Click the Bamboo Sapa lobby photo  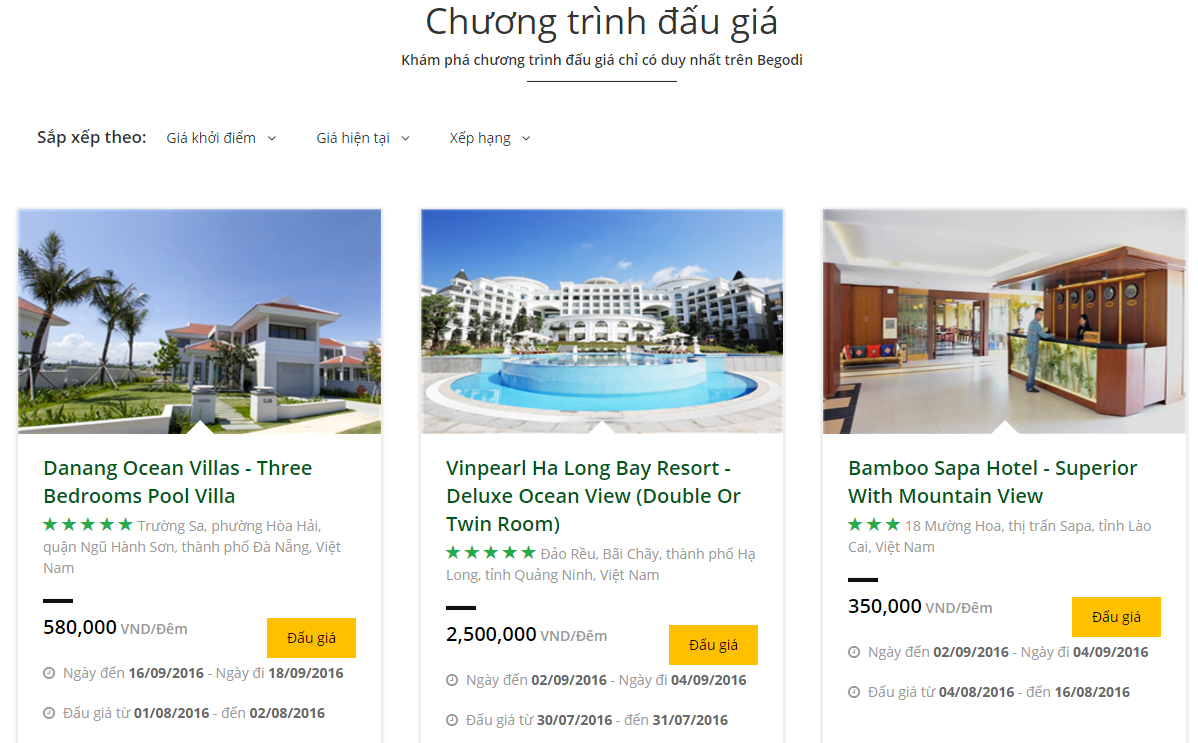(x=1004, y=321)
